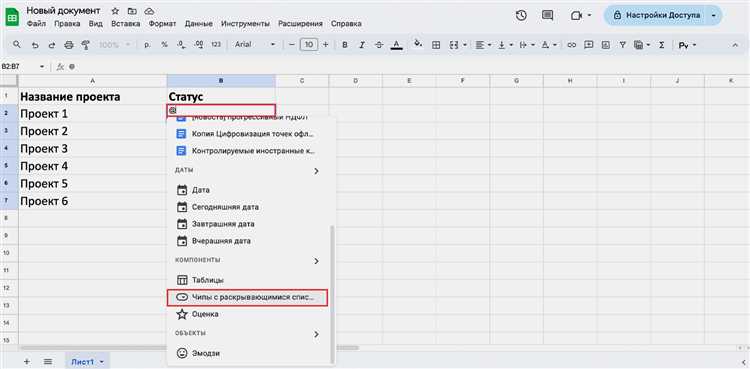Screen dimensions: 750x369
Task: Expand the КОМПОНЕНТЫ section arrow
Action: coord(316,261)
